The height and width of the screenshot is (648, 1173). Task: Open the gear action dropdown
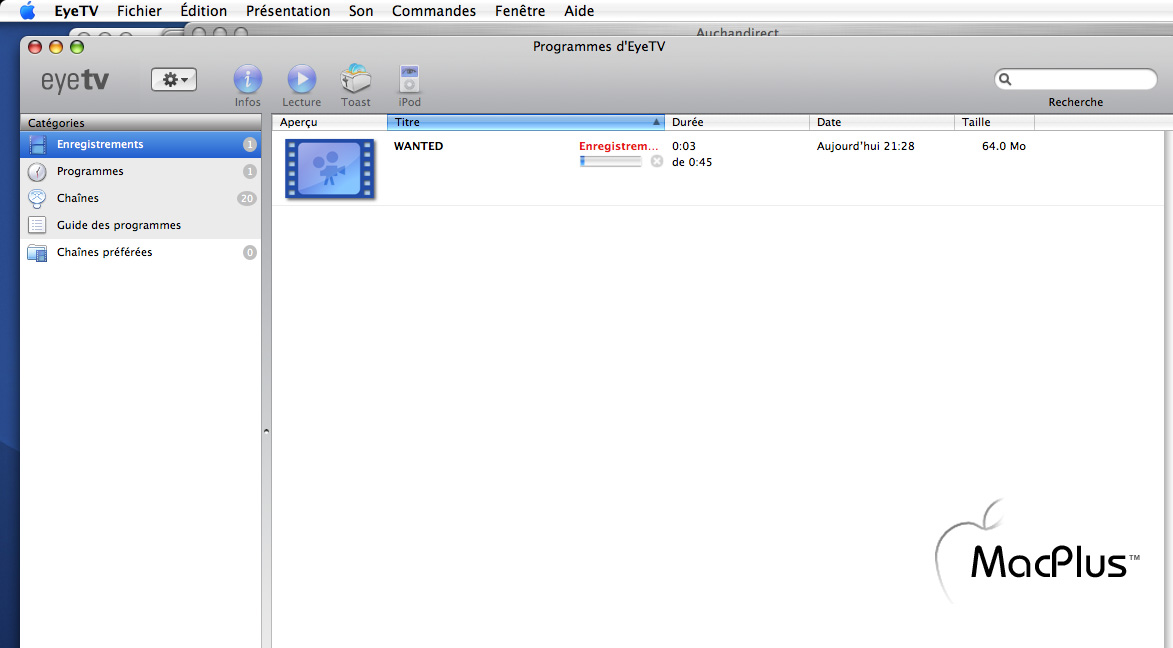click(x=174, y=79)
